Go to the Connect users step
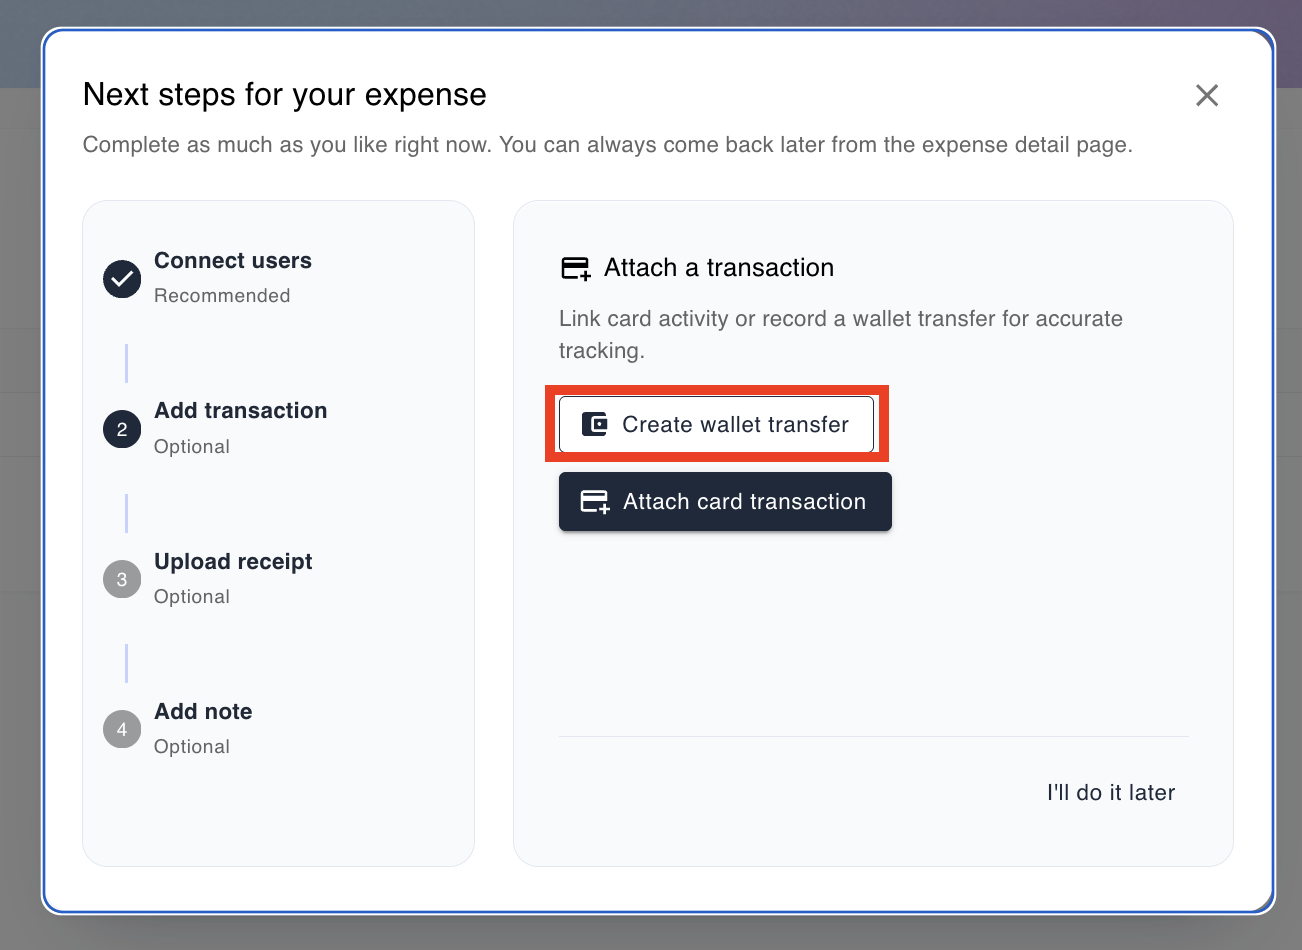 232,261
